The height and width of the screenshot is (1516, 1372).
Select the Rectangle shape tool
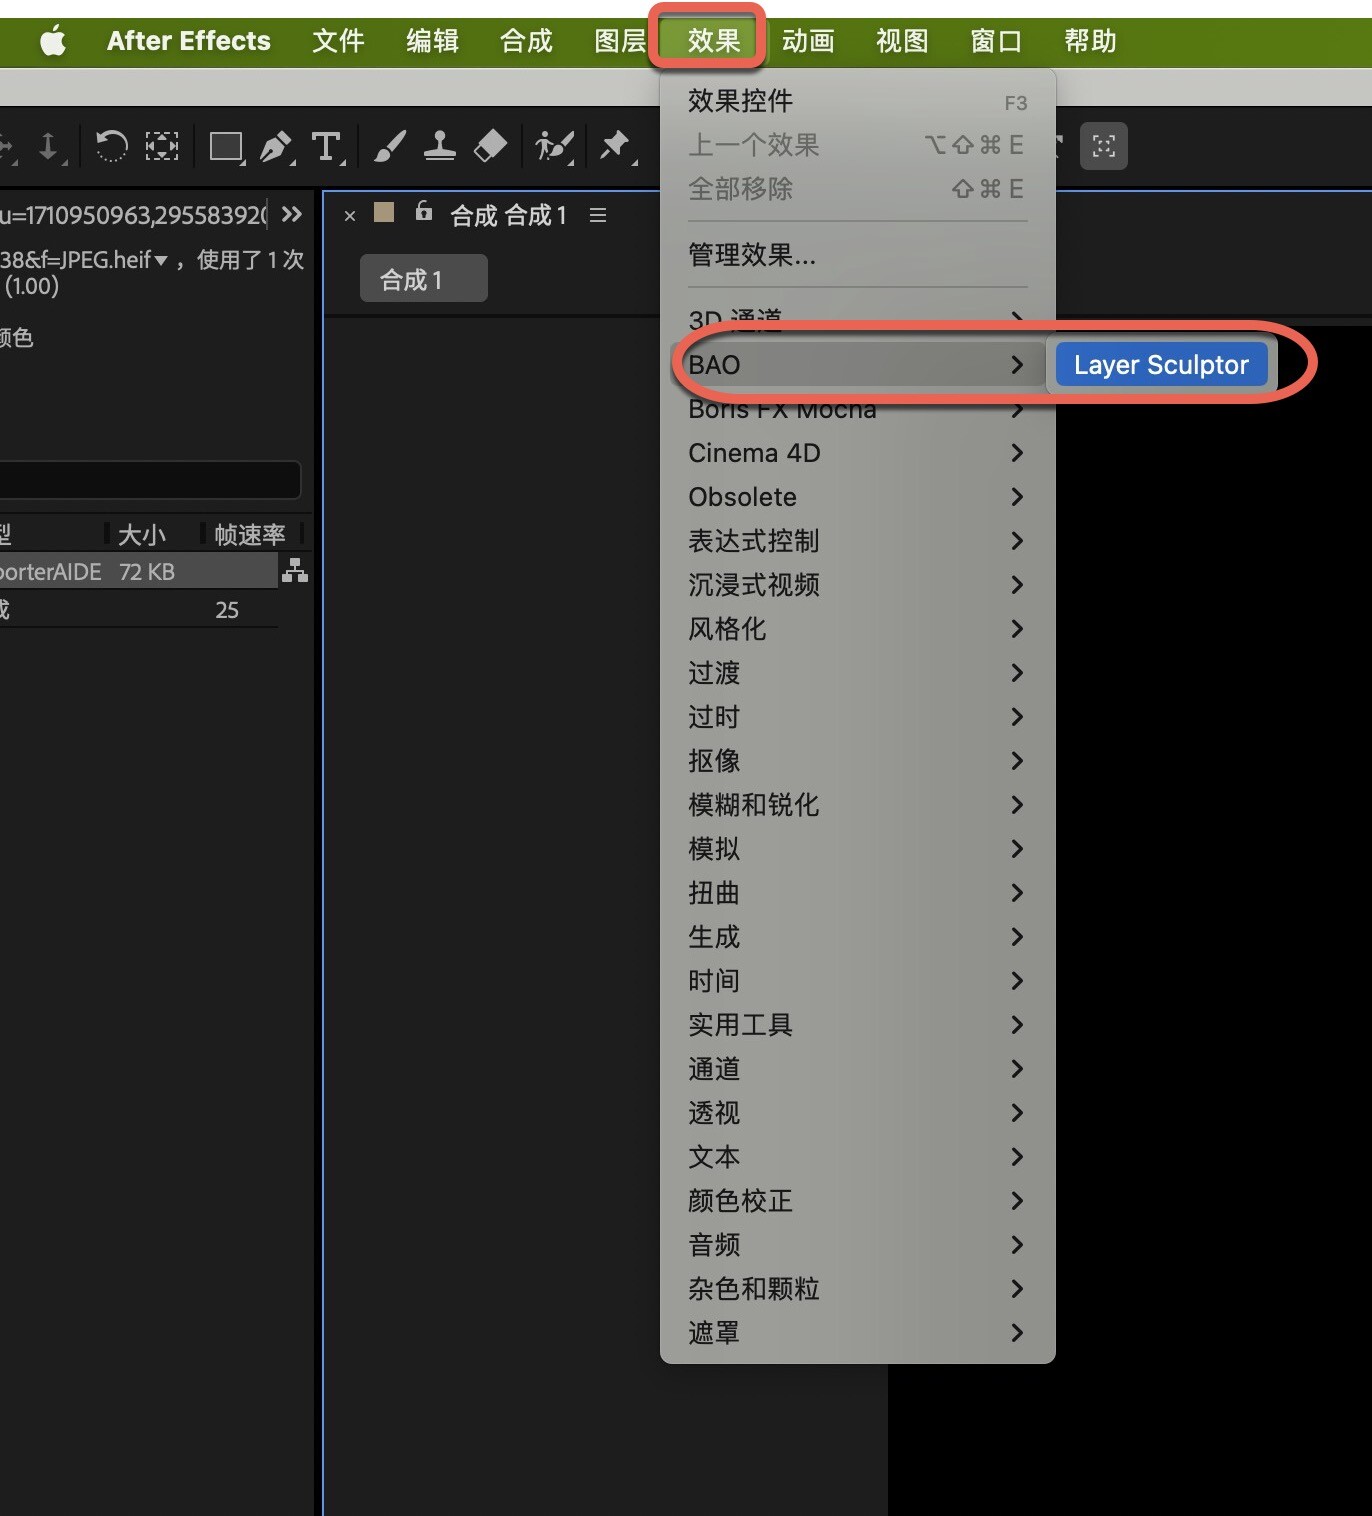(x=226, y=147)
